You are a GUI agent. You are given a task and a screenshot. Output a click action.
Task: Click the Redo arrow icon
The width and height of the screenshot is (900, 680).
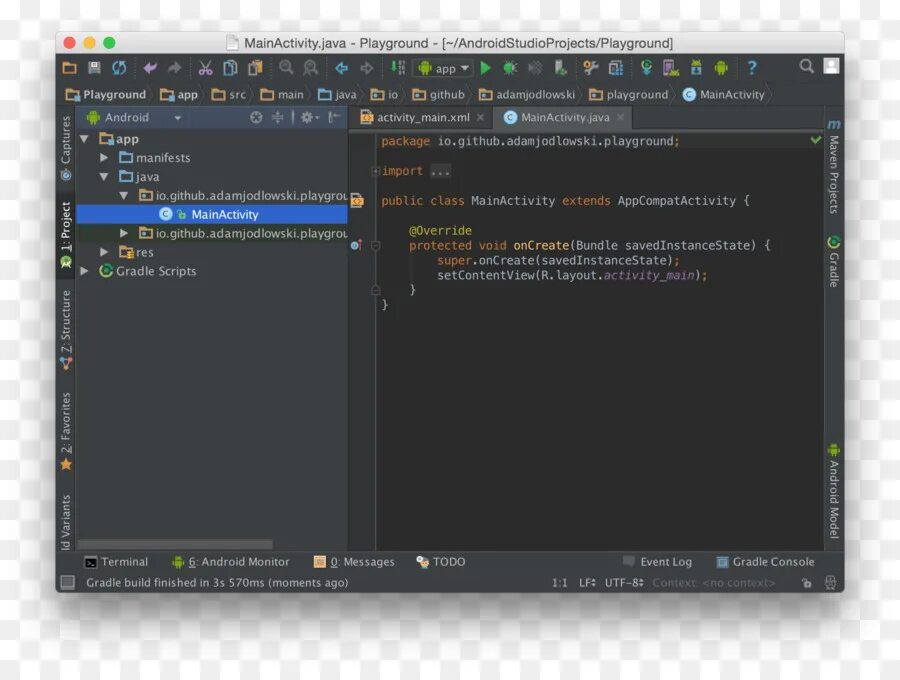[174, 68]
